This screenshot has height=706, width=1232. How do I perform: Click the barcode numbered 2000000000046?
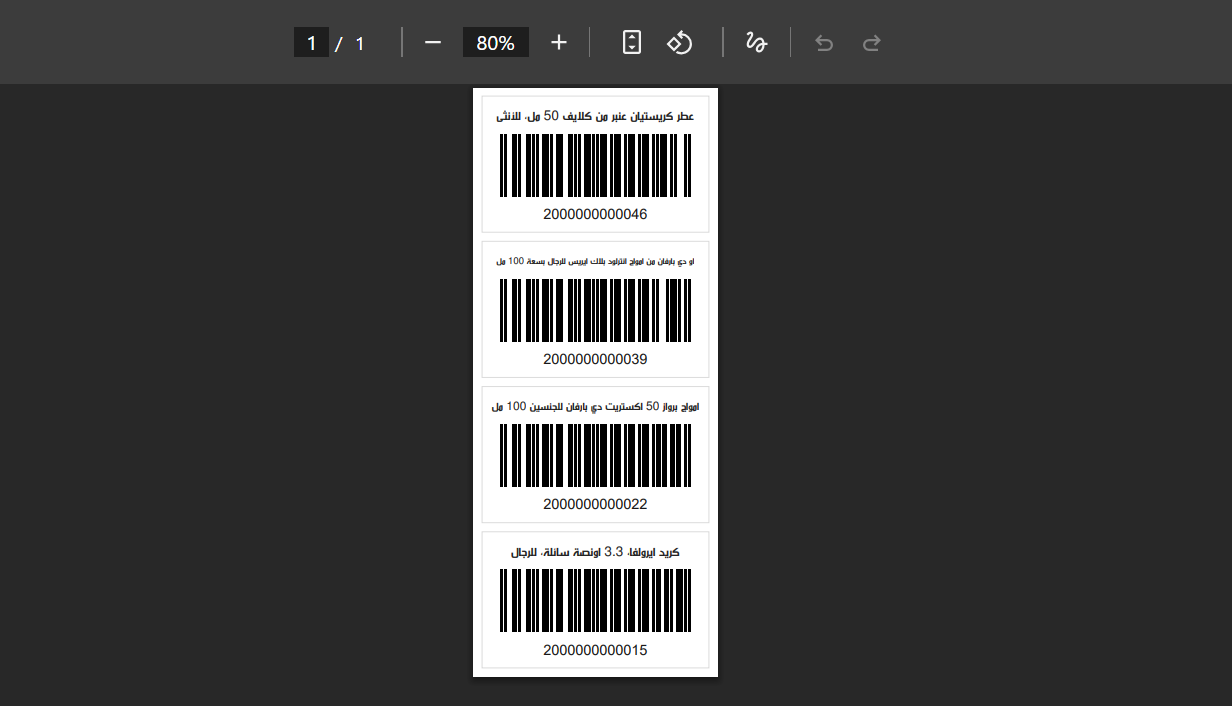[595, 165]
